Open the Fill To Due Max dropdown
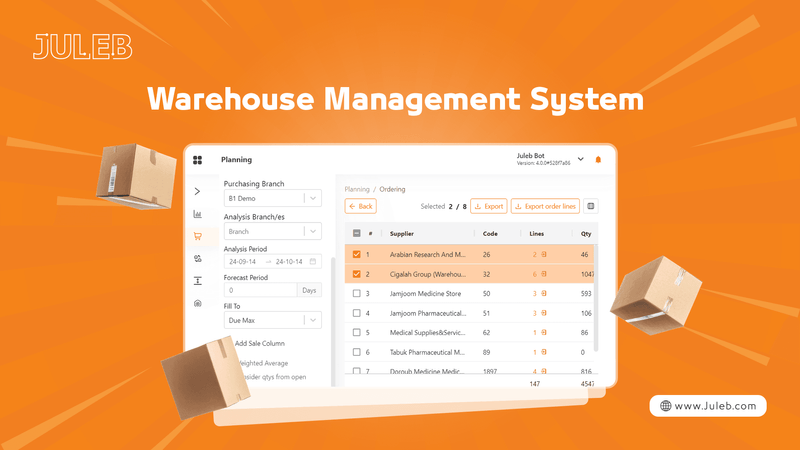The width and height of the screenshot is (800, 450). point(312,320)
